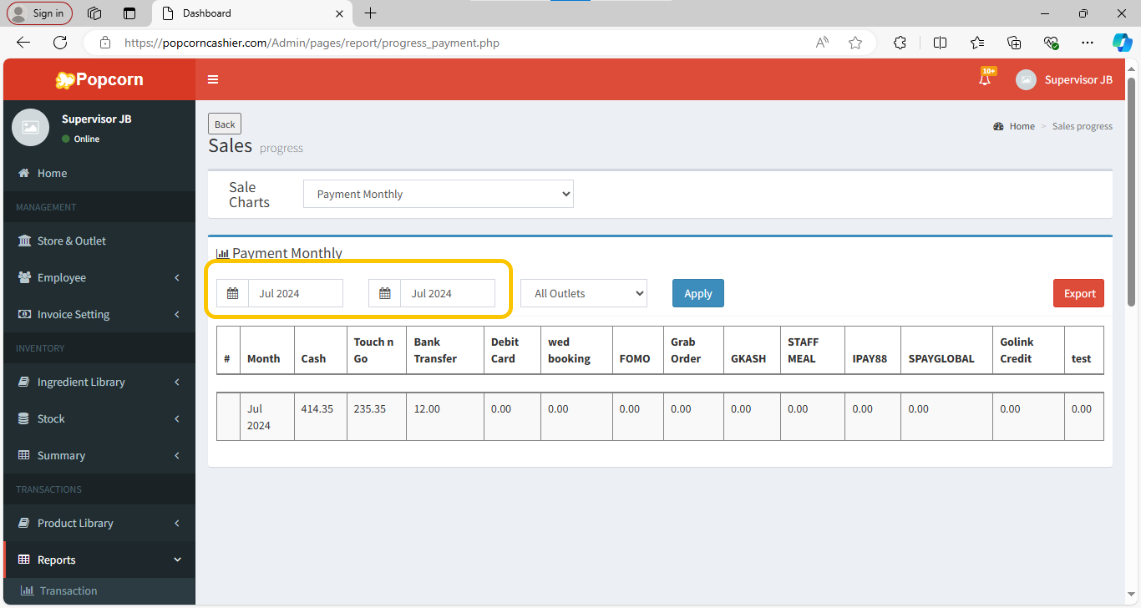This screenshot has height=608, width=1141.
Task: Open the Sale Charts Payment Monthly dropdown
Action: coord(438,194)
